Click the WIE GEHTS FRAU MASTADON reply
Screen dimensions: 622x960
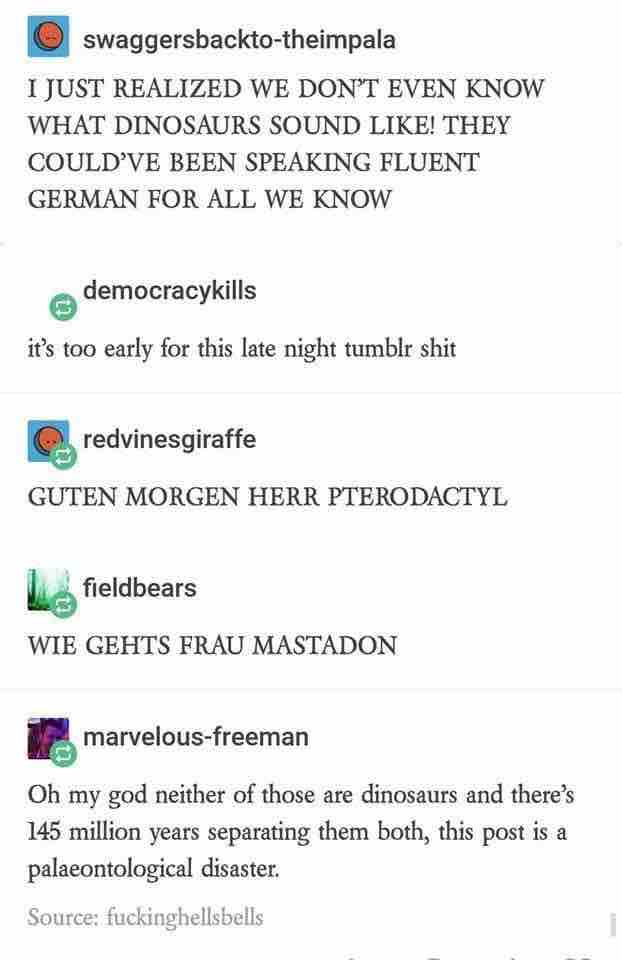click(212, 645)
